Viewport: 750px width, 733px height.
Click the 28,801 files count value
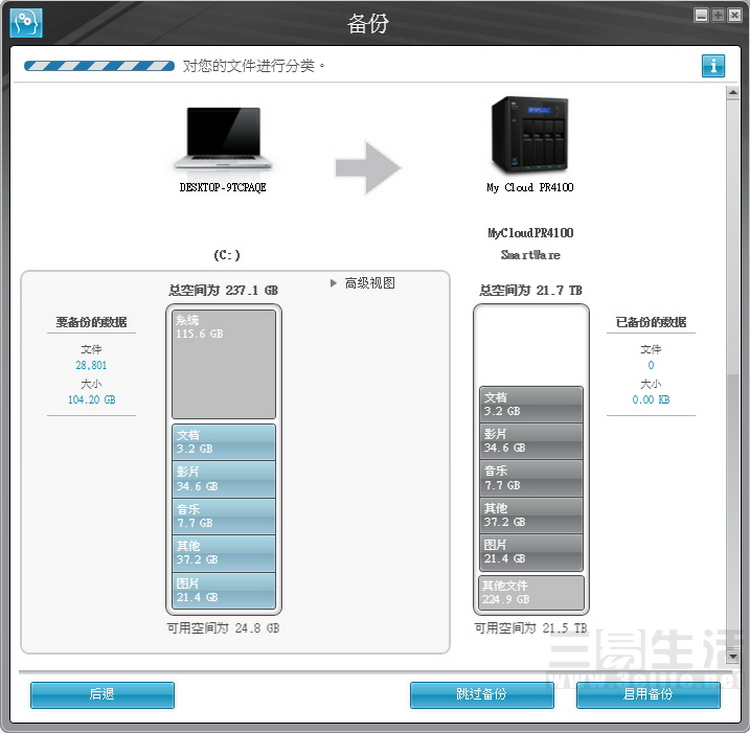pyautogui.click(x=91, y=366)
